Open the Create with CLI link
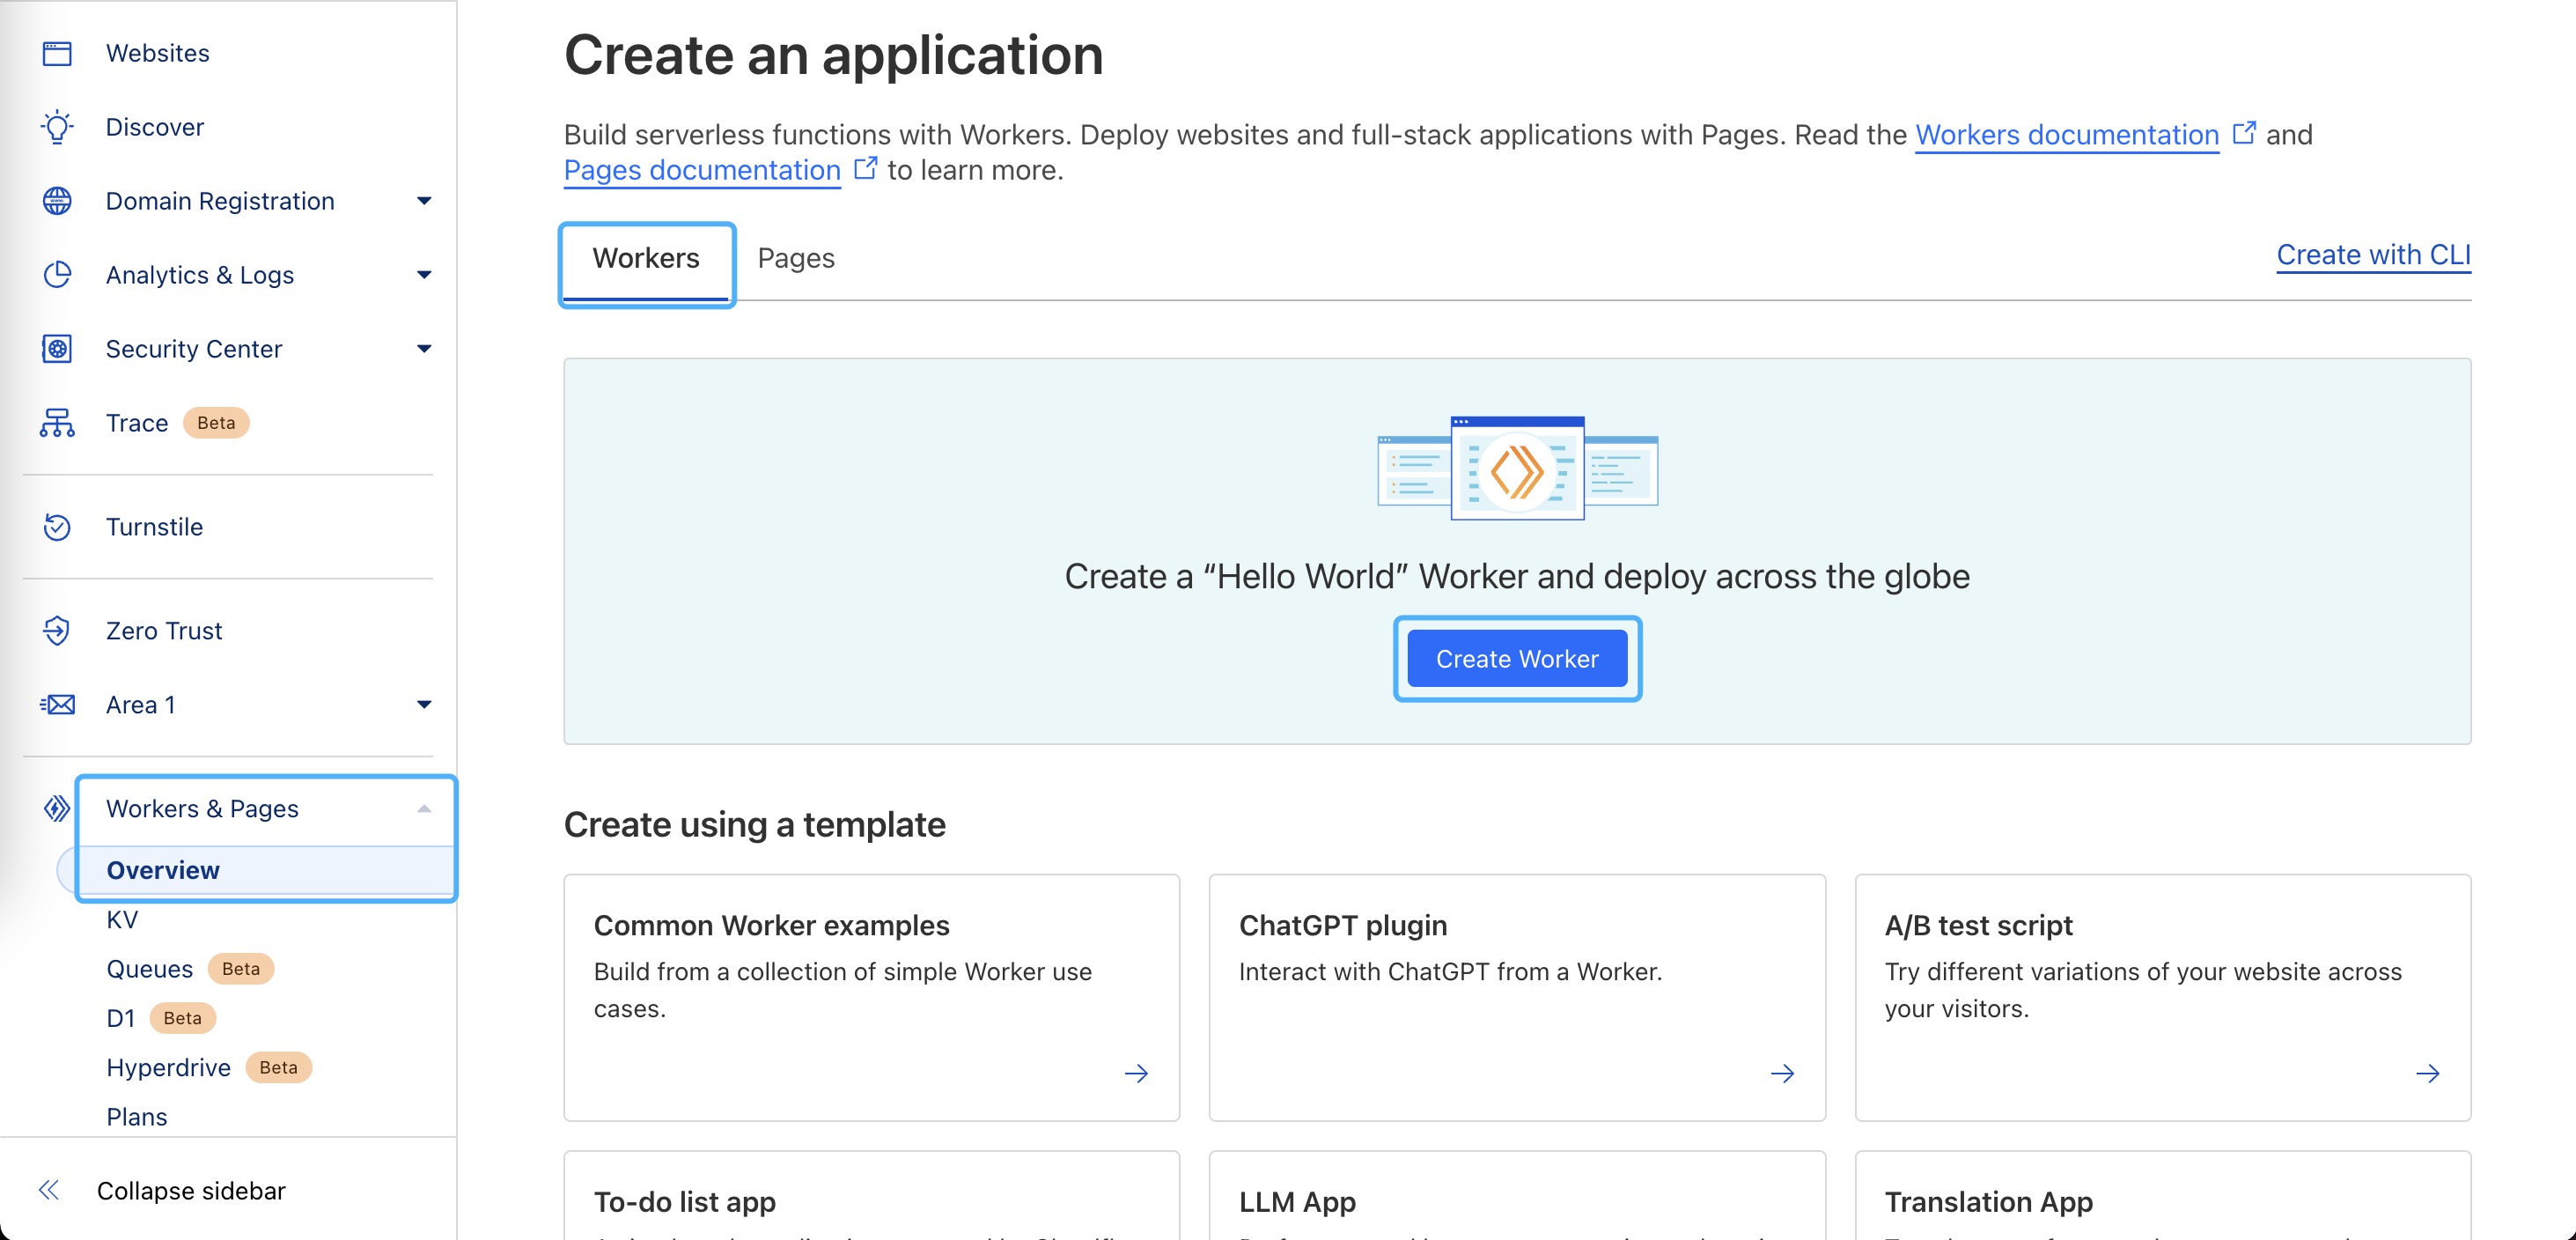The height and width of the screenshot is (1240, 2576). click(2372, 255)
